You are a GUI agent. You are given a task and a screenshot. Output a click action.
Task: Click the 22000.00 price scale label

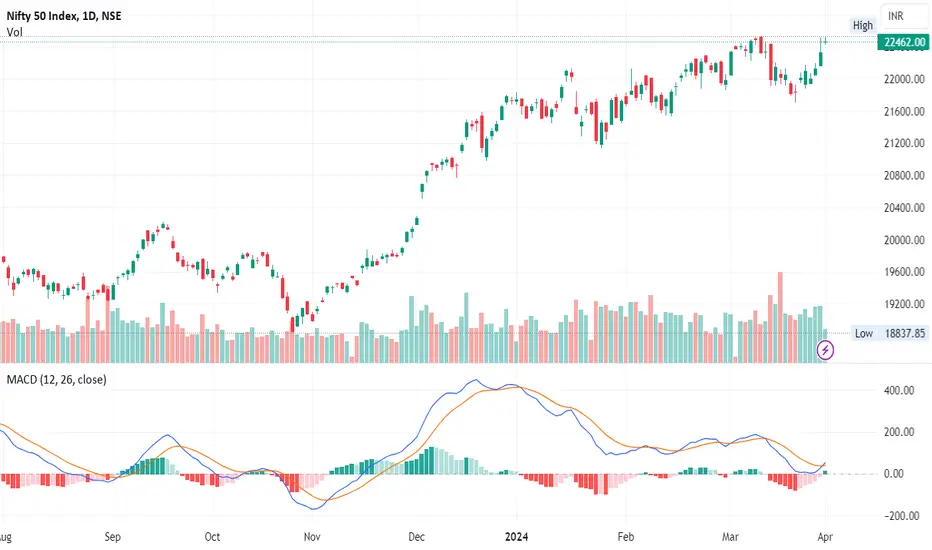coord(904,79)
